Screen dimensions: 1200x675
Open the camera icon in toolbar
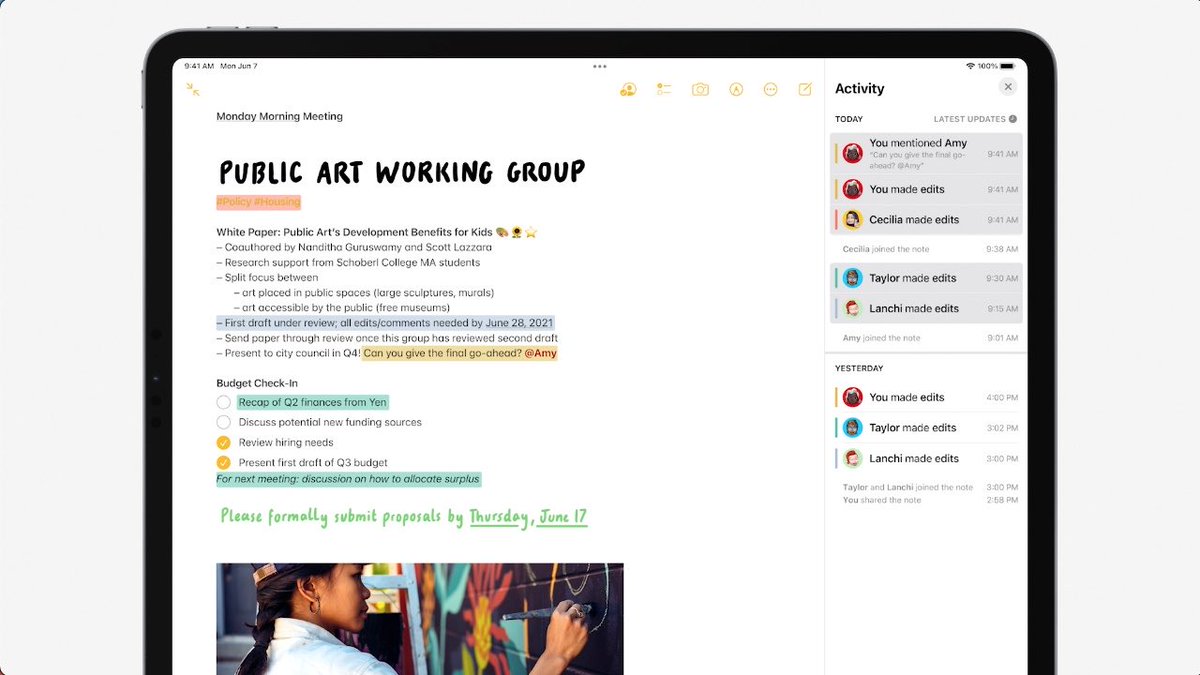click(x=700, y=89)
